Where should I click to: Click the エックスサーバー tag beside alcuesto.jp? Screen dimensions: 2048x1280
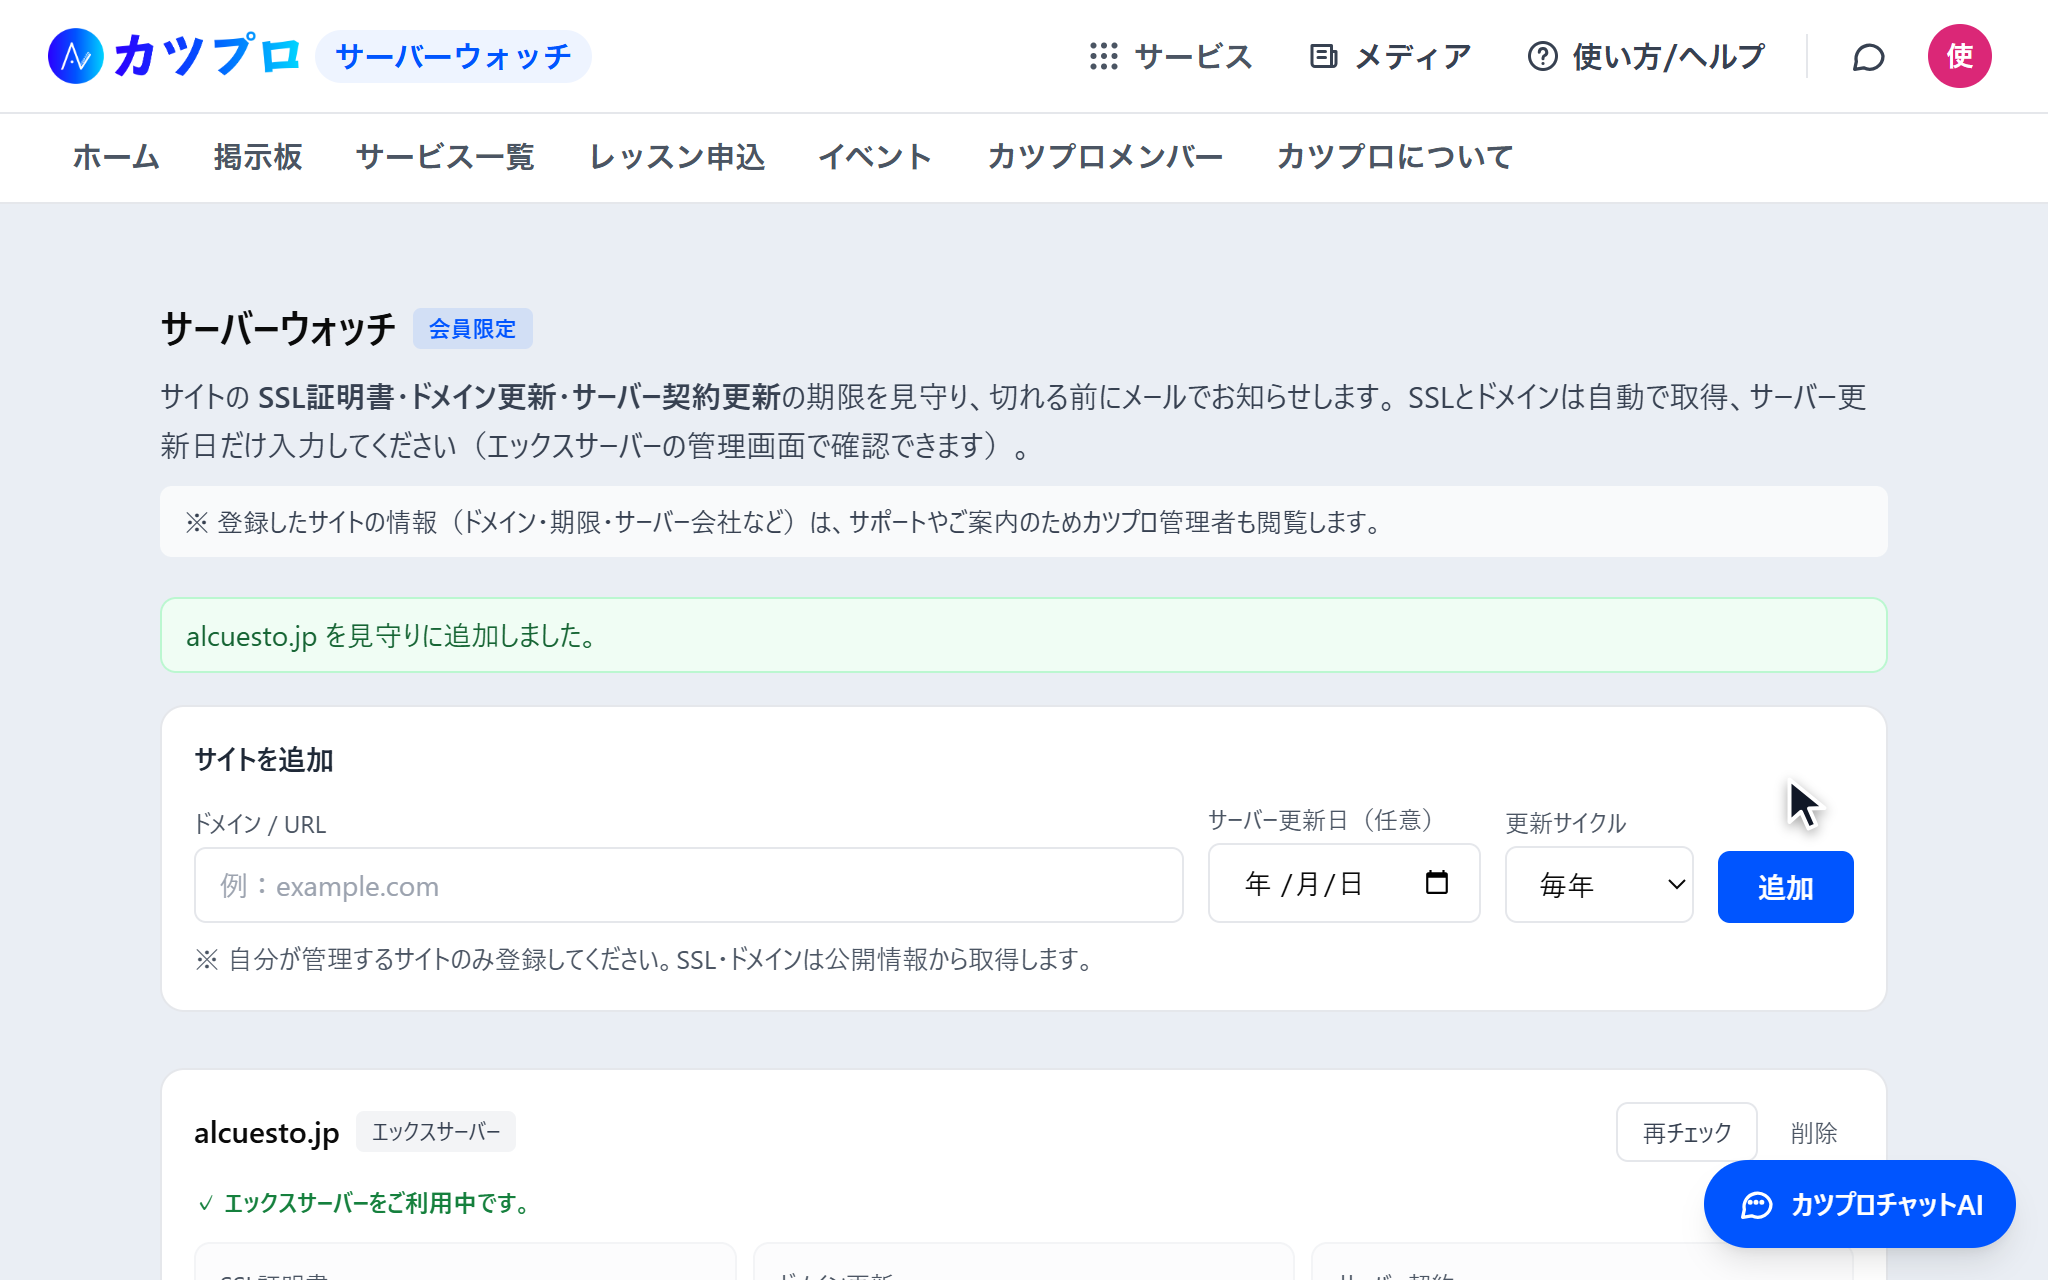[x=436, y=1132]
